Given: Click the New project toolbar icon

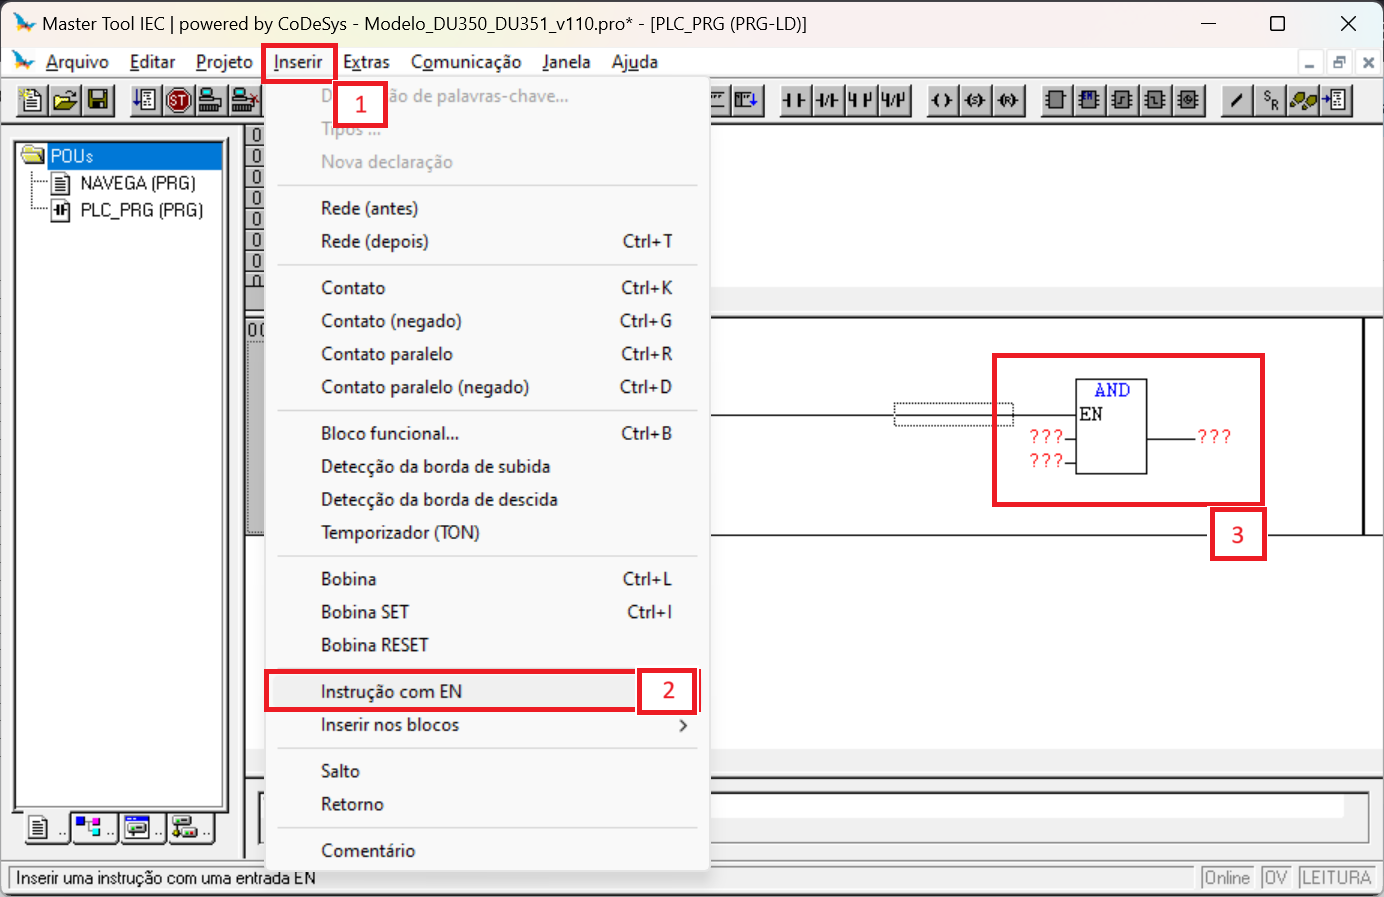Looking at the screenshot, I should [x=32, y=100].
